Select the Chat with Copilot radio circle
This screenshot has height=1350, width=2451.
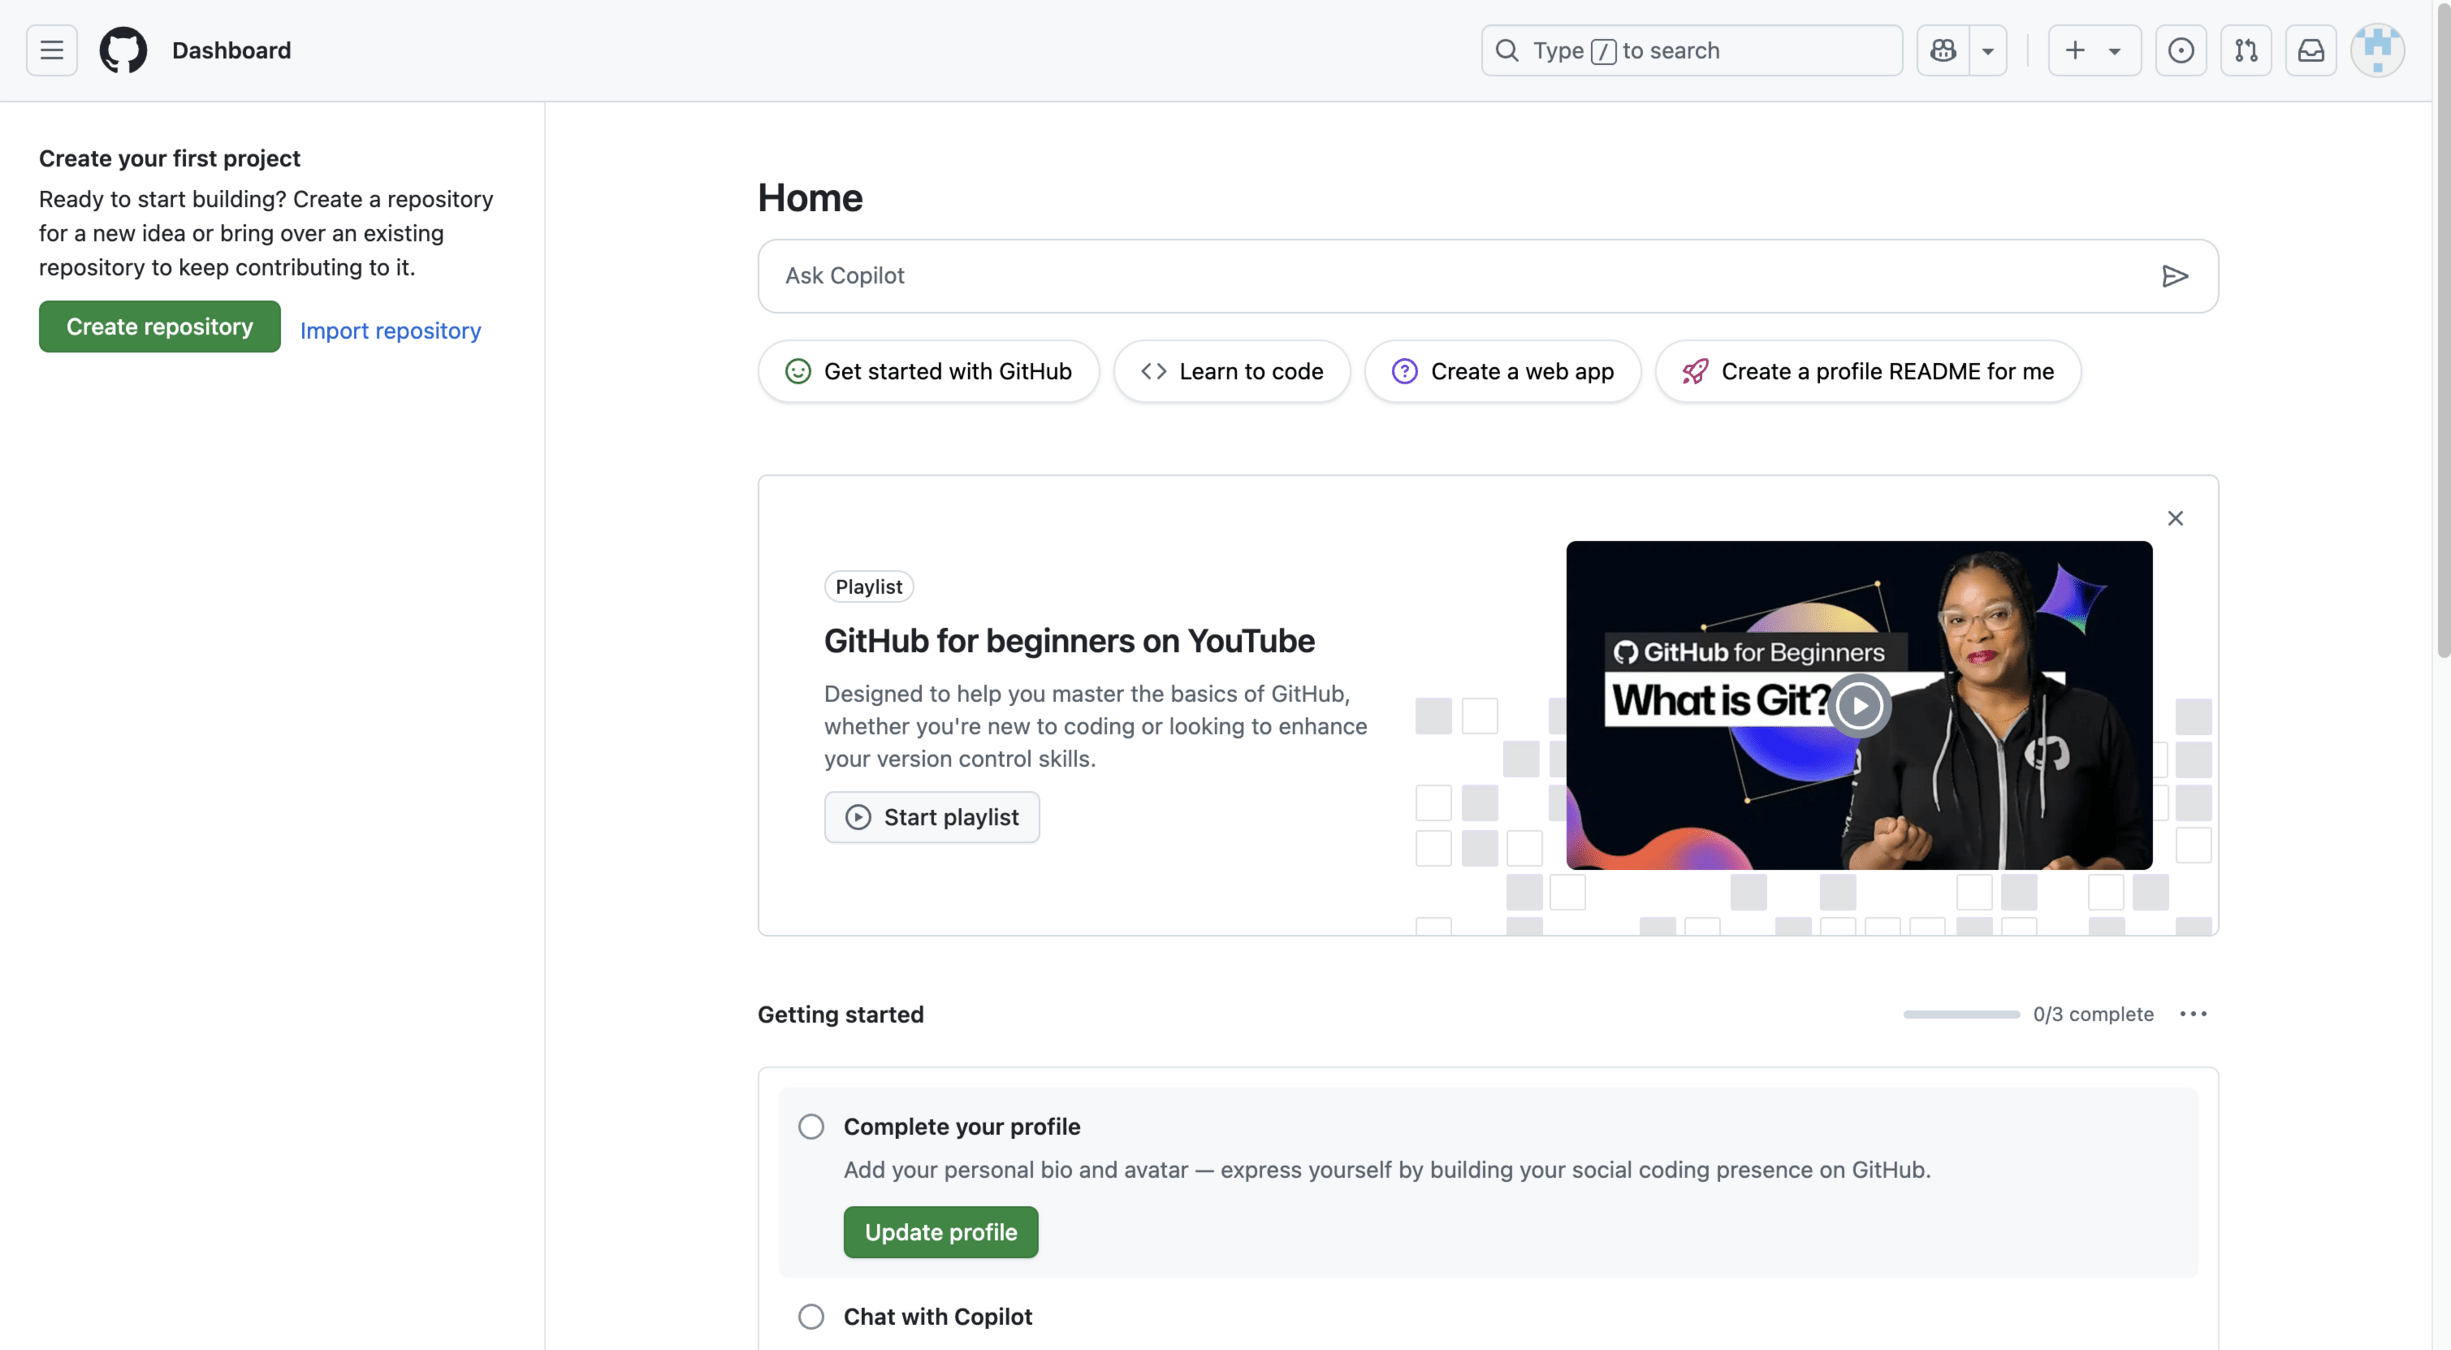[811, 1316]
